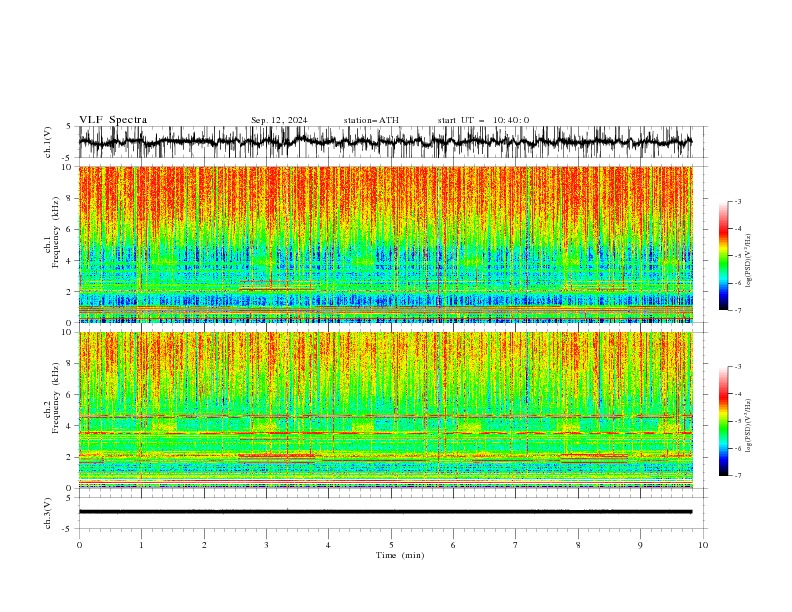The width and height of the screenshot is (792, 612).
Task: Click the "start UT = 10:40:0" header text
Action: point(483,120)
